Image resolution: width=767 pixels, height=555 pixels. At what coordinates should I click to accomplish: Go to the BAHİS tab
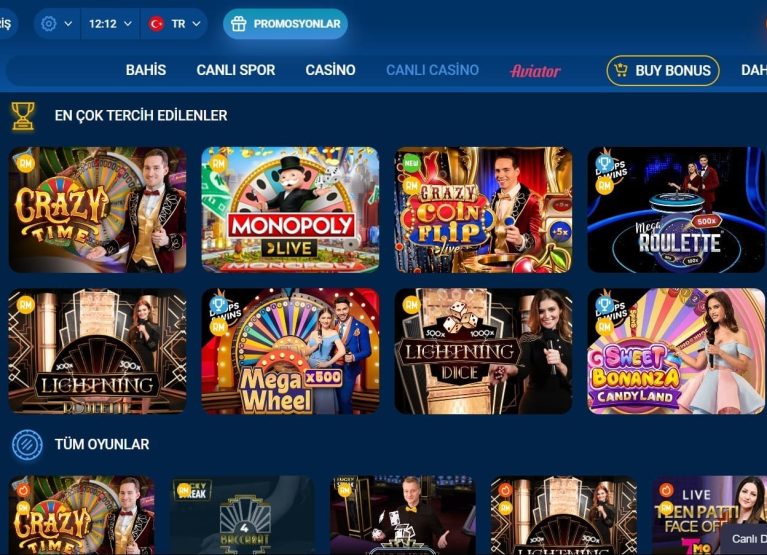[x=146, y=70]
